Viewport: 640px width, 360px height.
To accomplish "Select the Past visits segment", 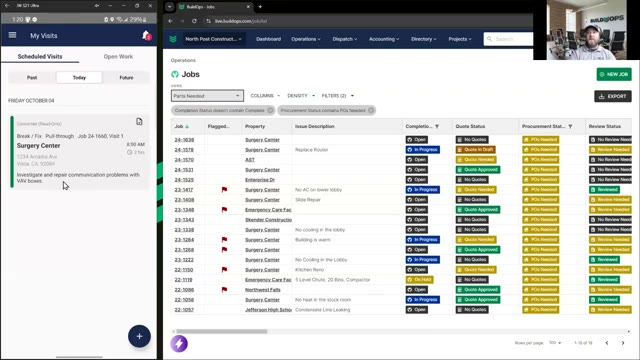I will (32, 78).
